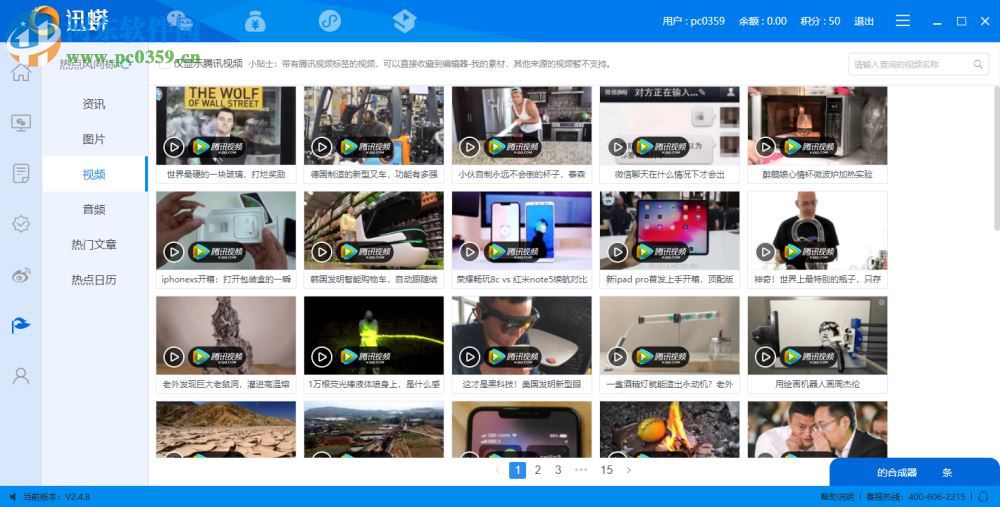Open the mini program icon in header
The image size is (1000, 507).
tap(330, 21)
